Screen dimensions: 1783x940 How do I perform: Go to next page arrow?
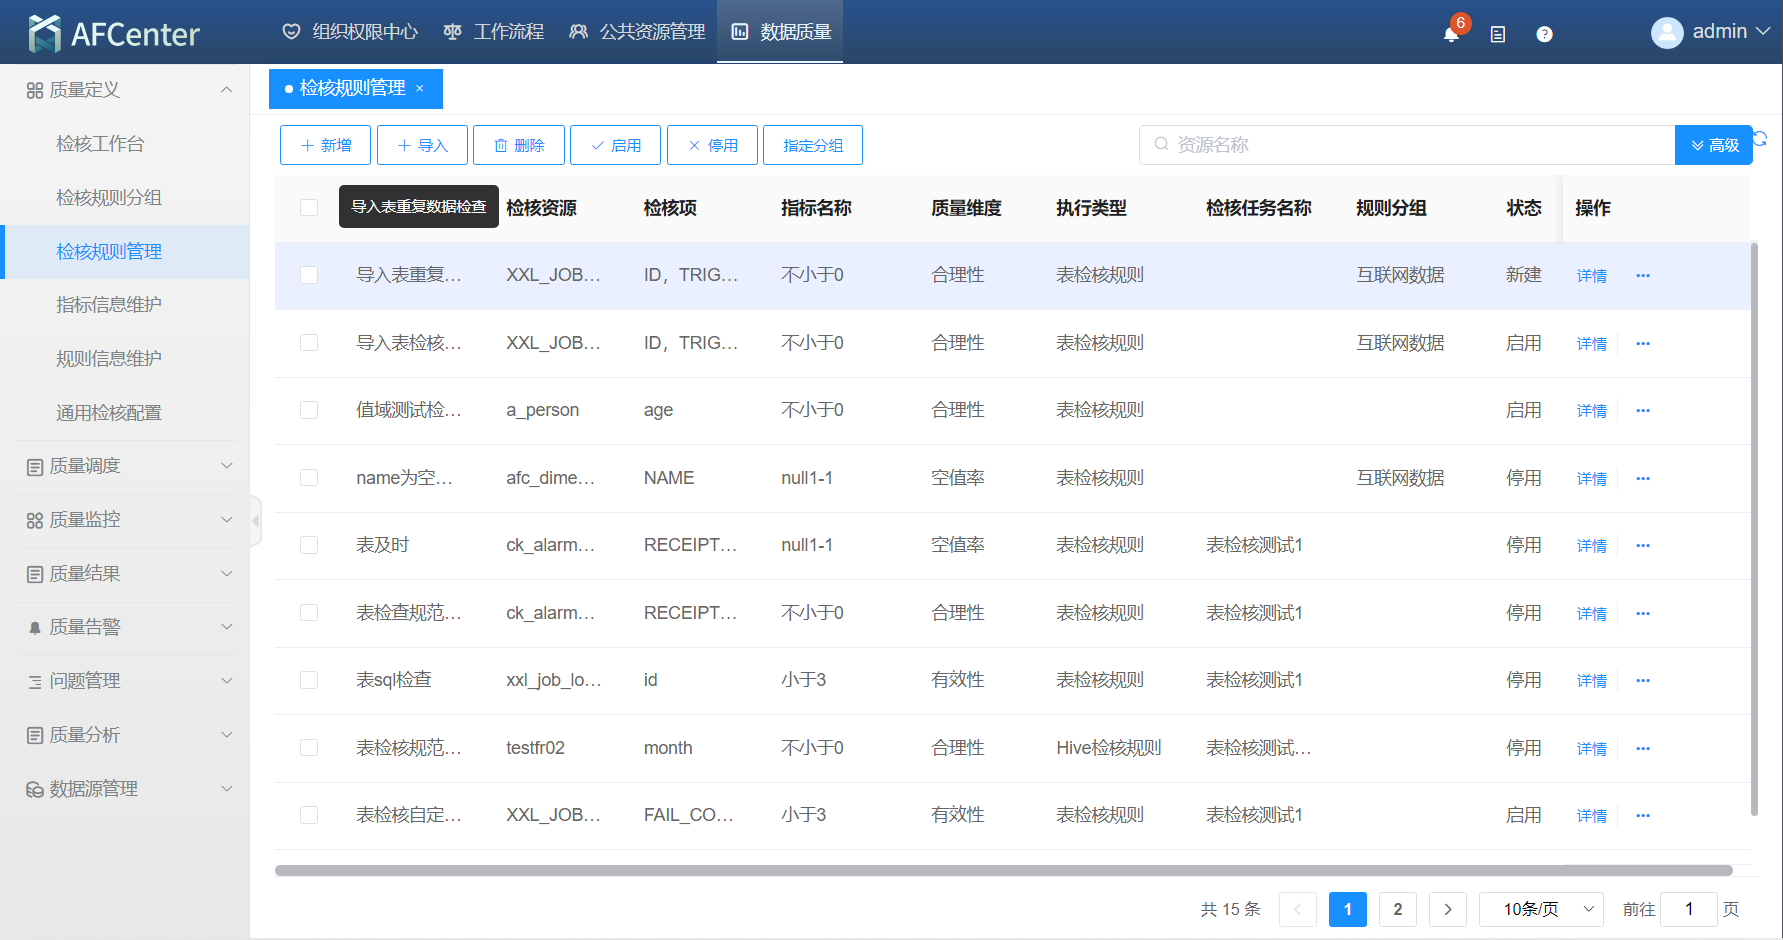coord(1447,909)
